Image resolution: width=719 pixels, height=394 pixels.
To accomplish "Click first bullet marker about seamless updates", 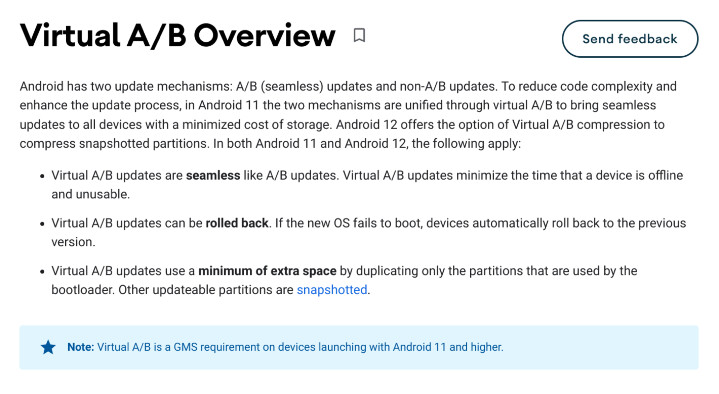I will tap(42, 176).
